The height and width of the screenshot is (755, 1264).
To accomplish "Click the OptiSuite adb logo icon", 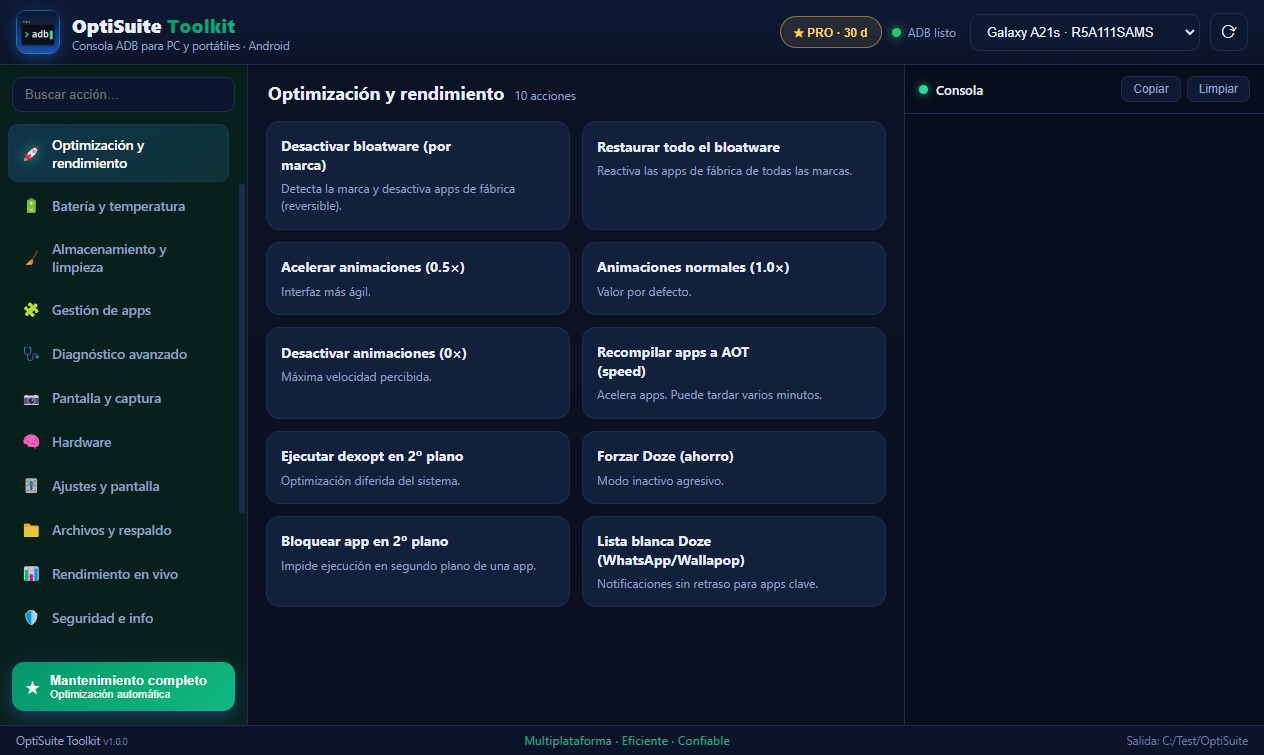I will pos(38,33).
